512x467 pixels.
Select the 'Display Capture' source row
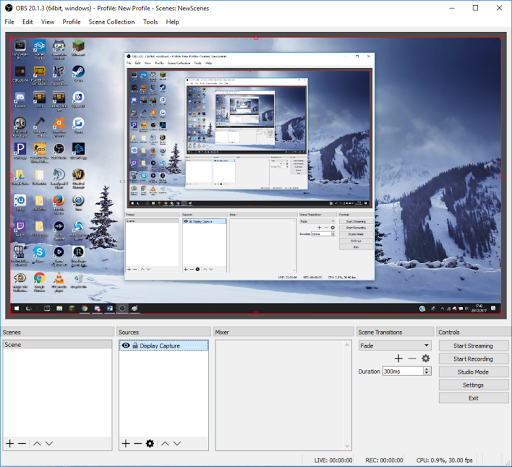click(163, 346)
